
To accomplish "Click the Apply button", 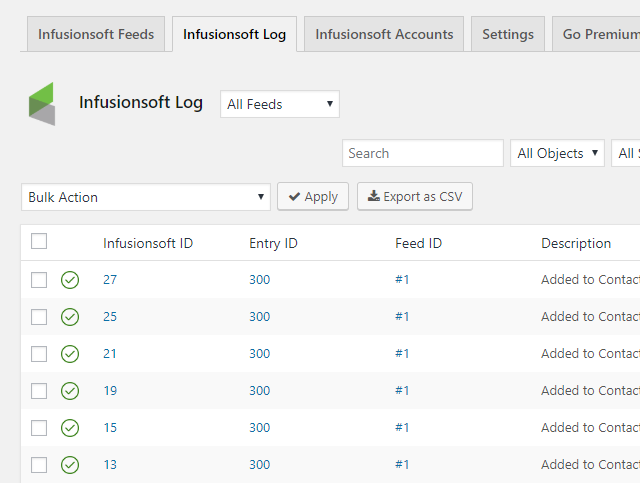I will (313, 196).
